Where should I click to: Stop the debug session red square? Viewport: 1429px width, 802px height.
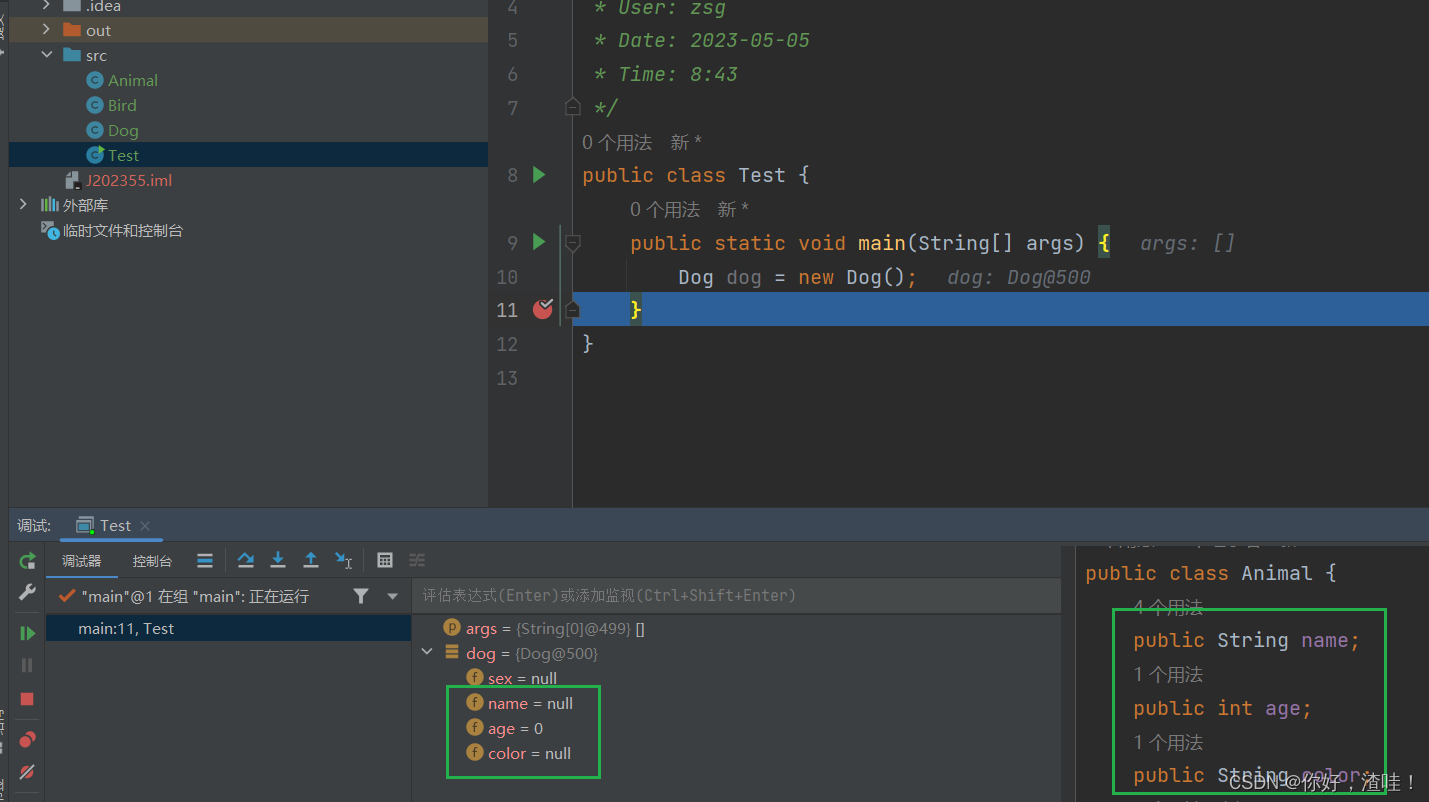(x=28, y=699)
